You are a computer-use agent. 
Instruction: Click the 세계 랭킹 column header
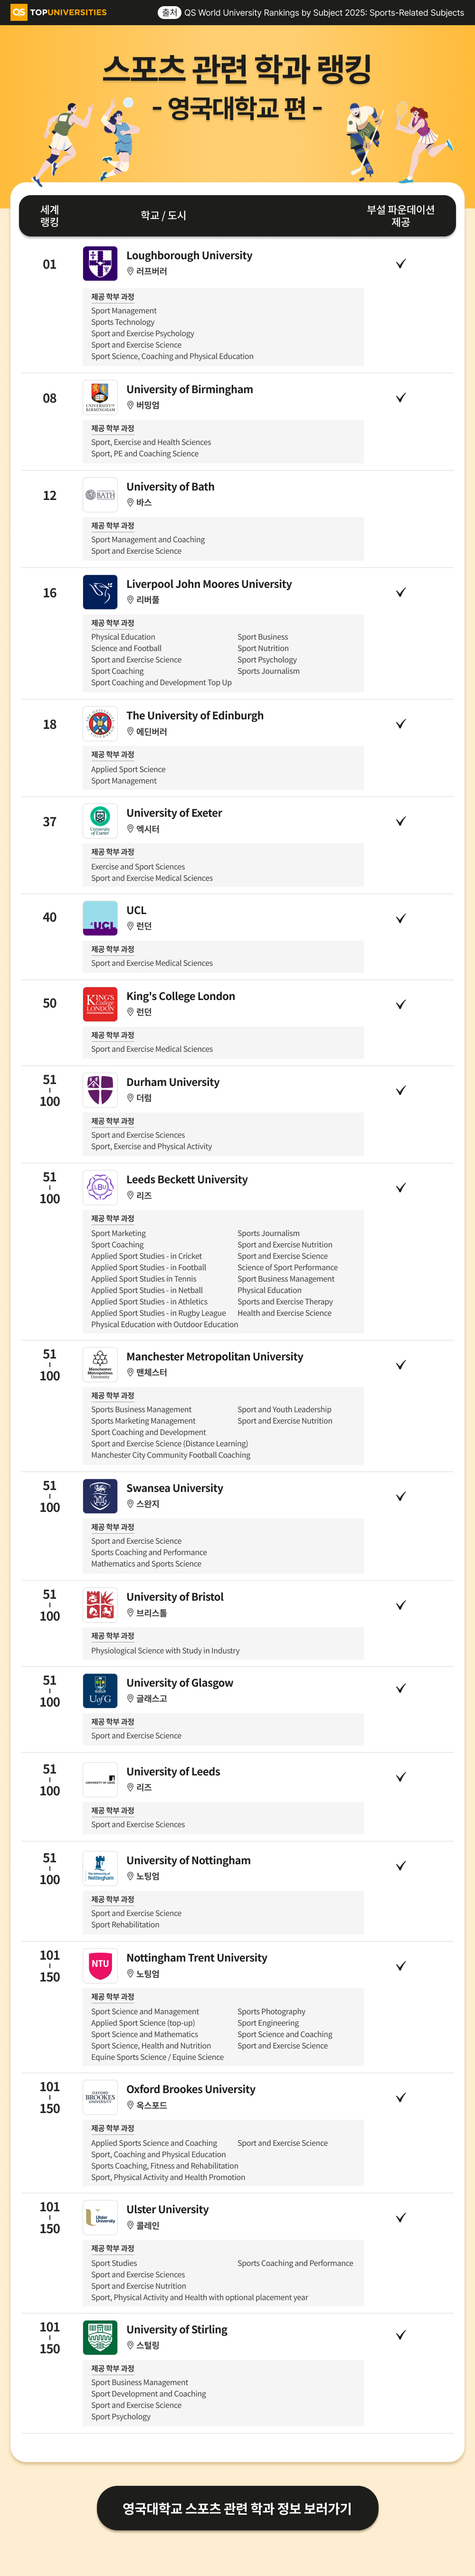[49, 216]
